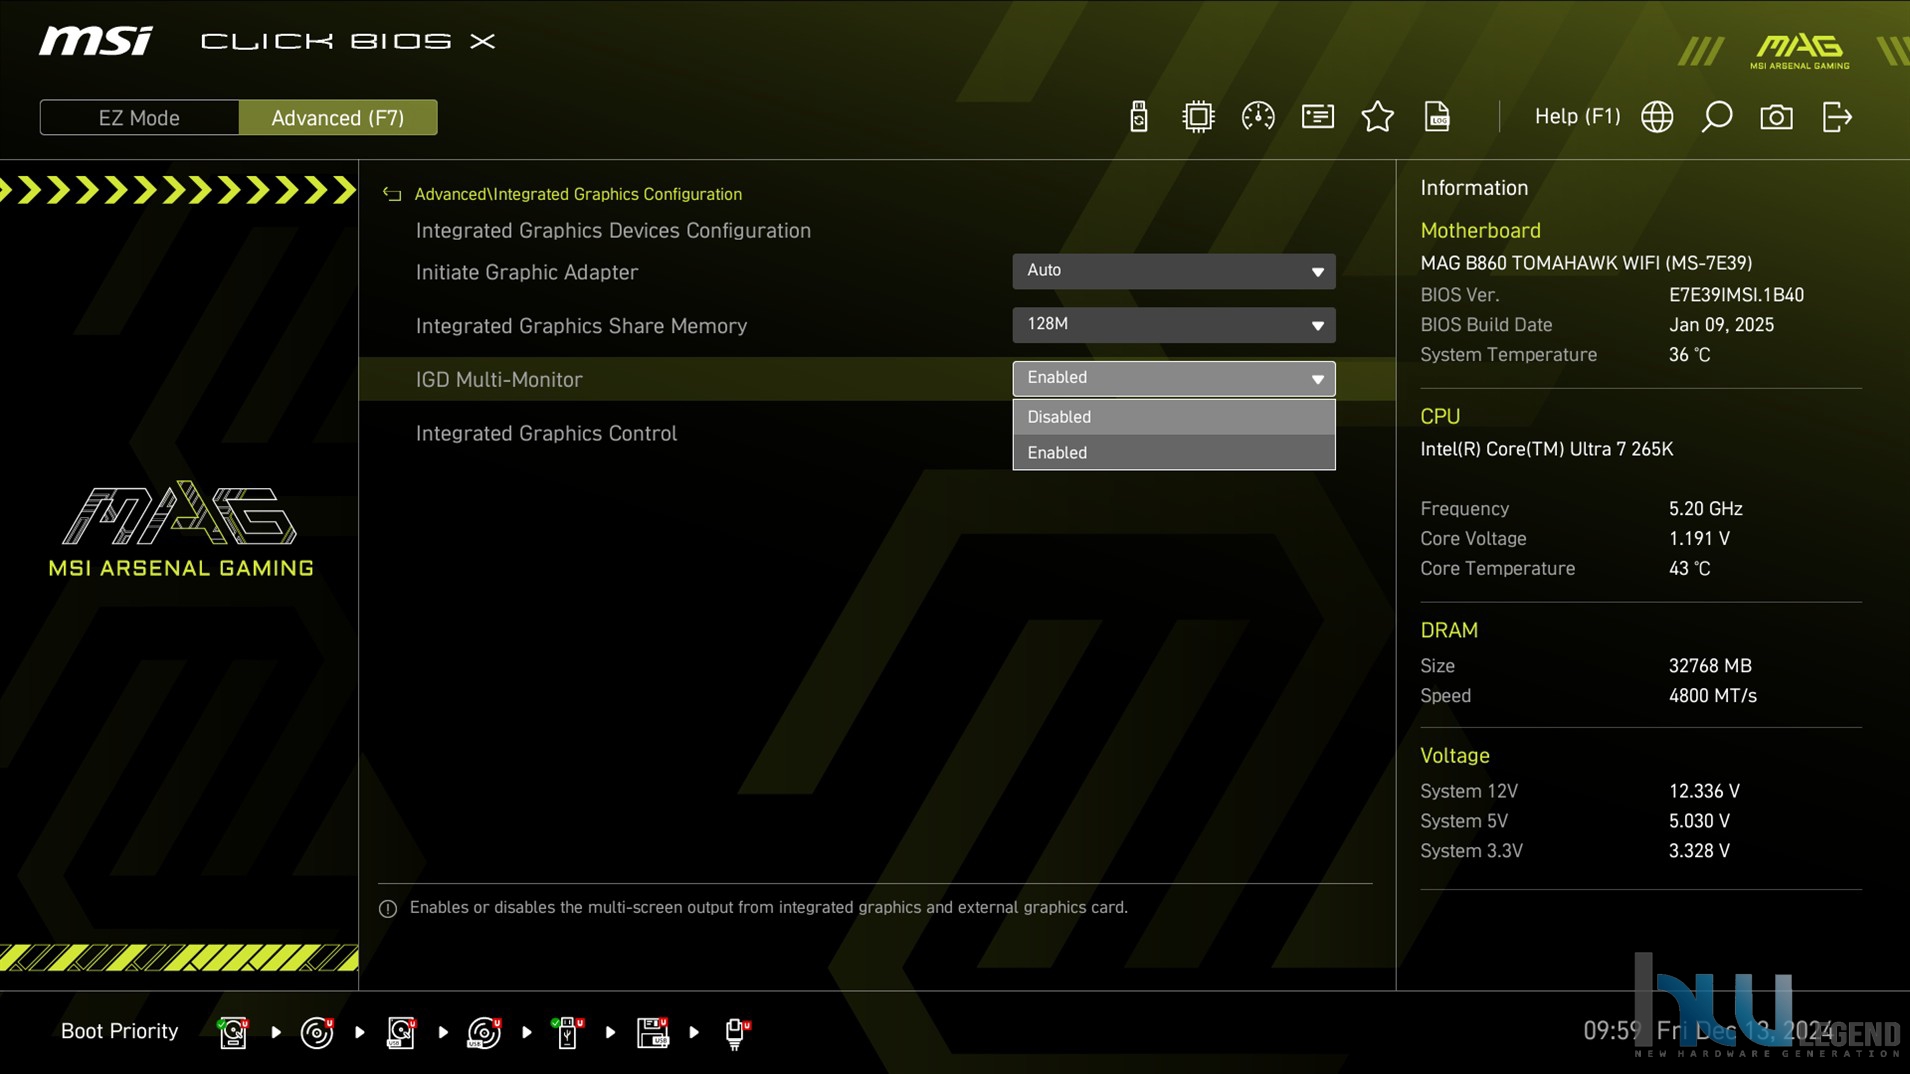The height and width of the screenshot is (1074, 1910).
Task: Select the USB optical drive boot device
Action: 484,1032
